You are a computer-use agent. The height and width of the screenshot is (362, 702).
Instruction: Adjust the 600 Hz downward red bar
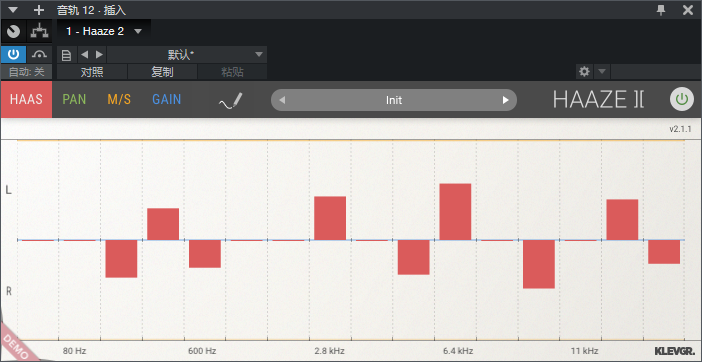pyautogui.click(x=205, y=254)
